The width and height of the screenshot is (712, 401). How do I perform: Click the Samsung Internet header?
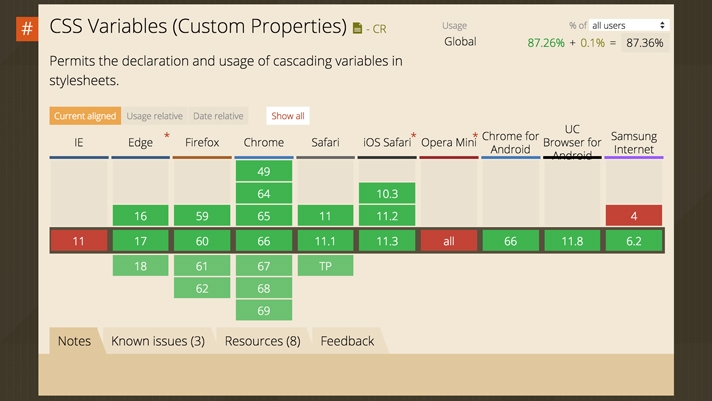[634, 143]
